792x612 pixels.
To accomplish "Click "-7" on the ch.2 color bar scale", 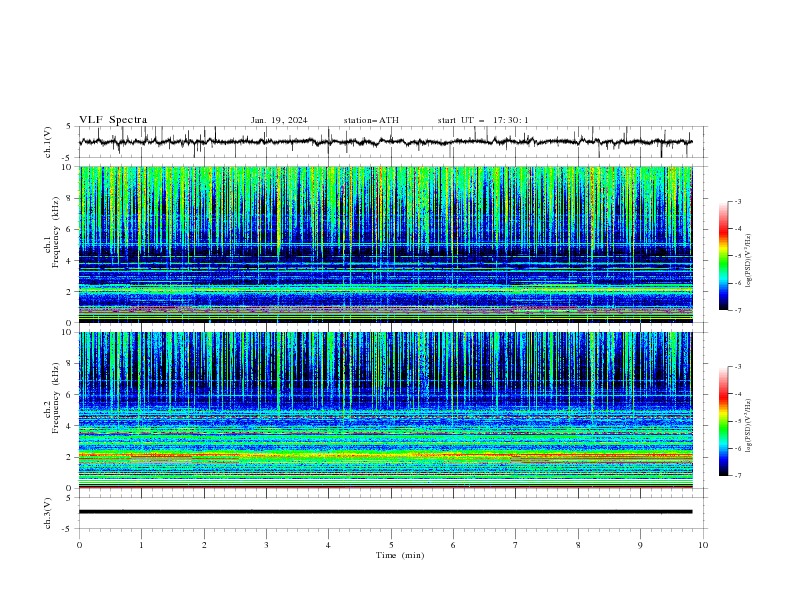I will [x=738, y=476].
